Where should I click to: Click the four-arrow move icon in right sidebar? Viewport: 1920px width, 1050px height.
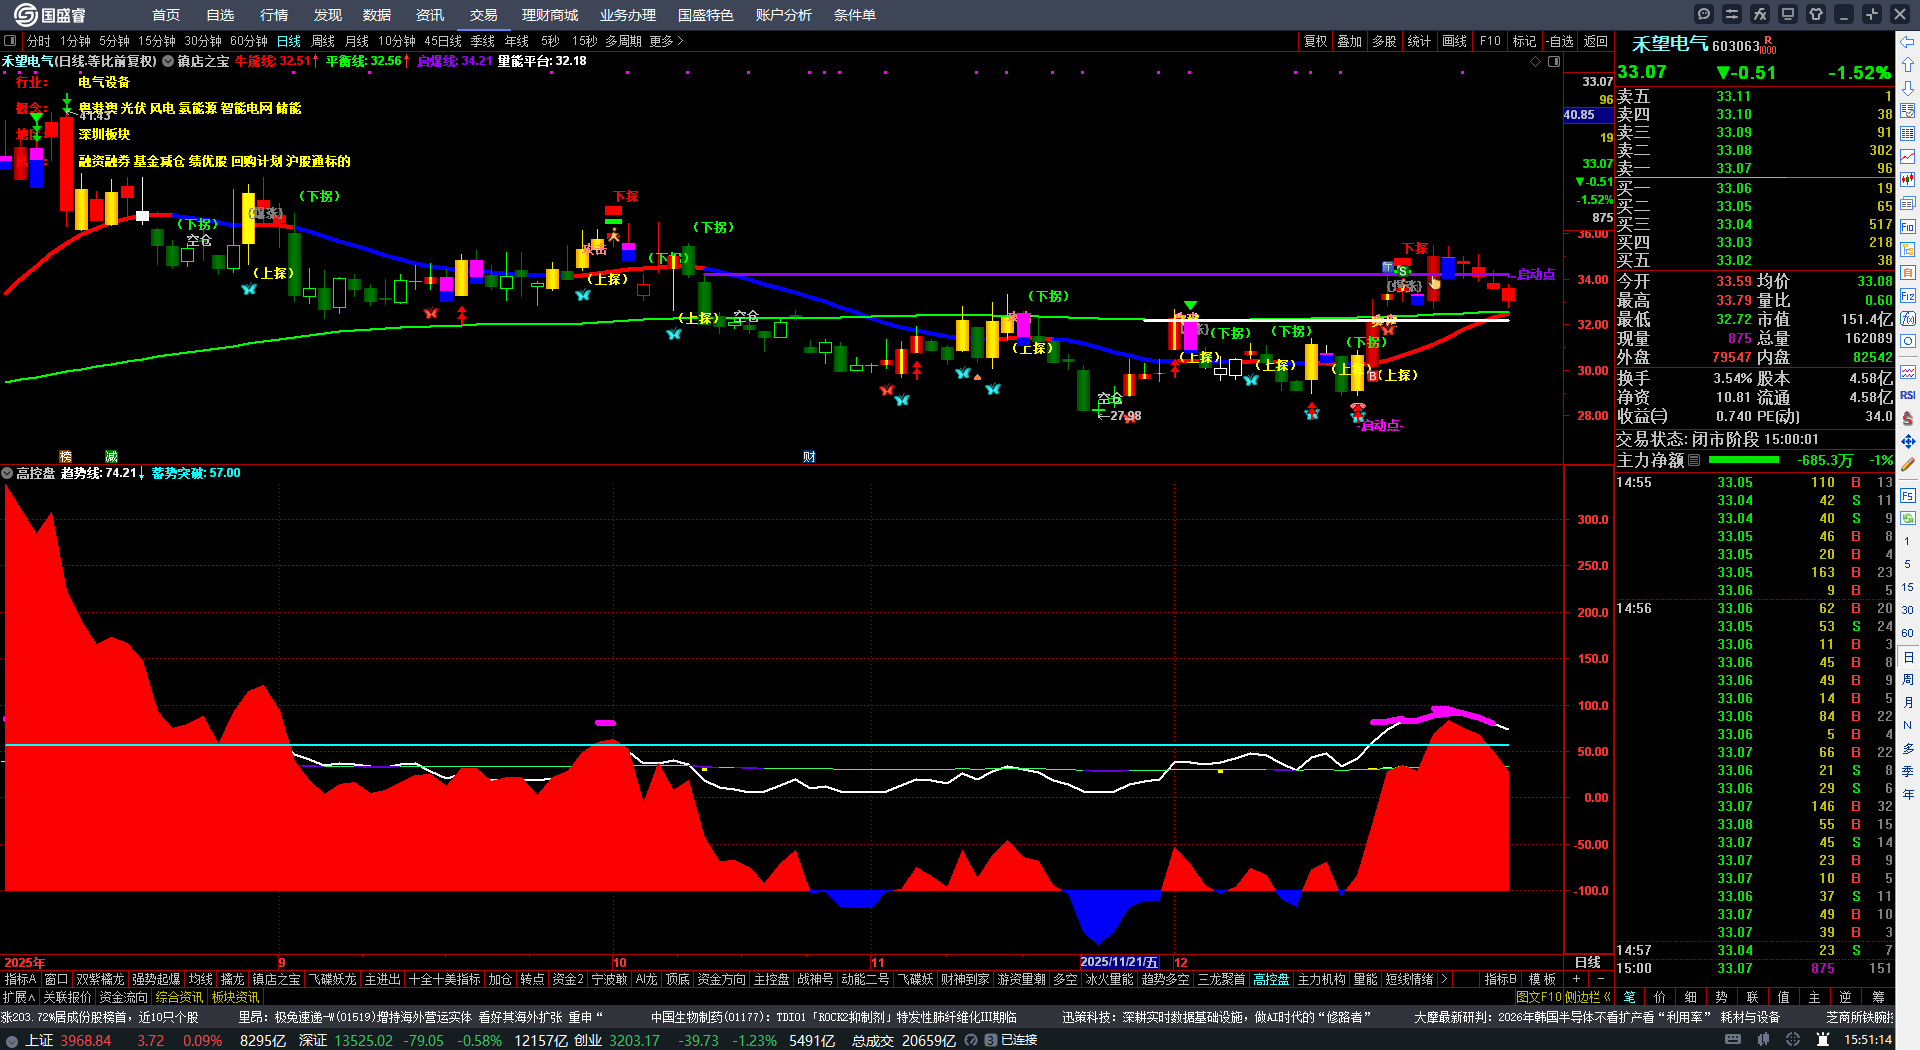click(1908, 441)
